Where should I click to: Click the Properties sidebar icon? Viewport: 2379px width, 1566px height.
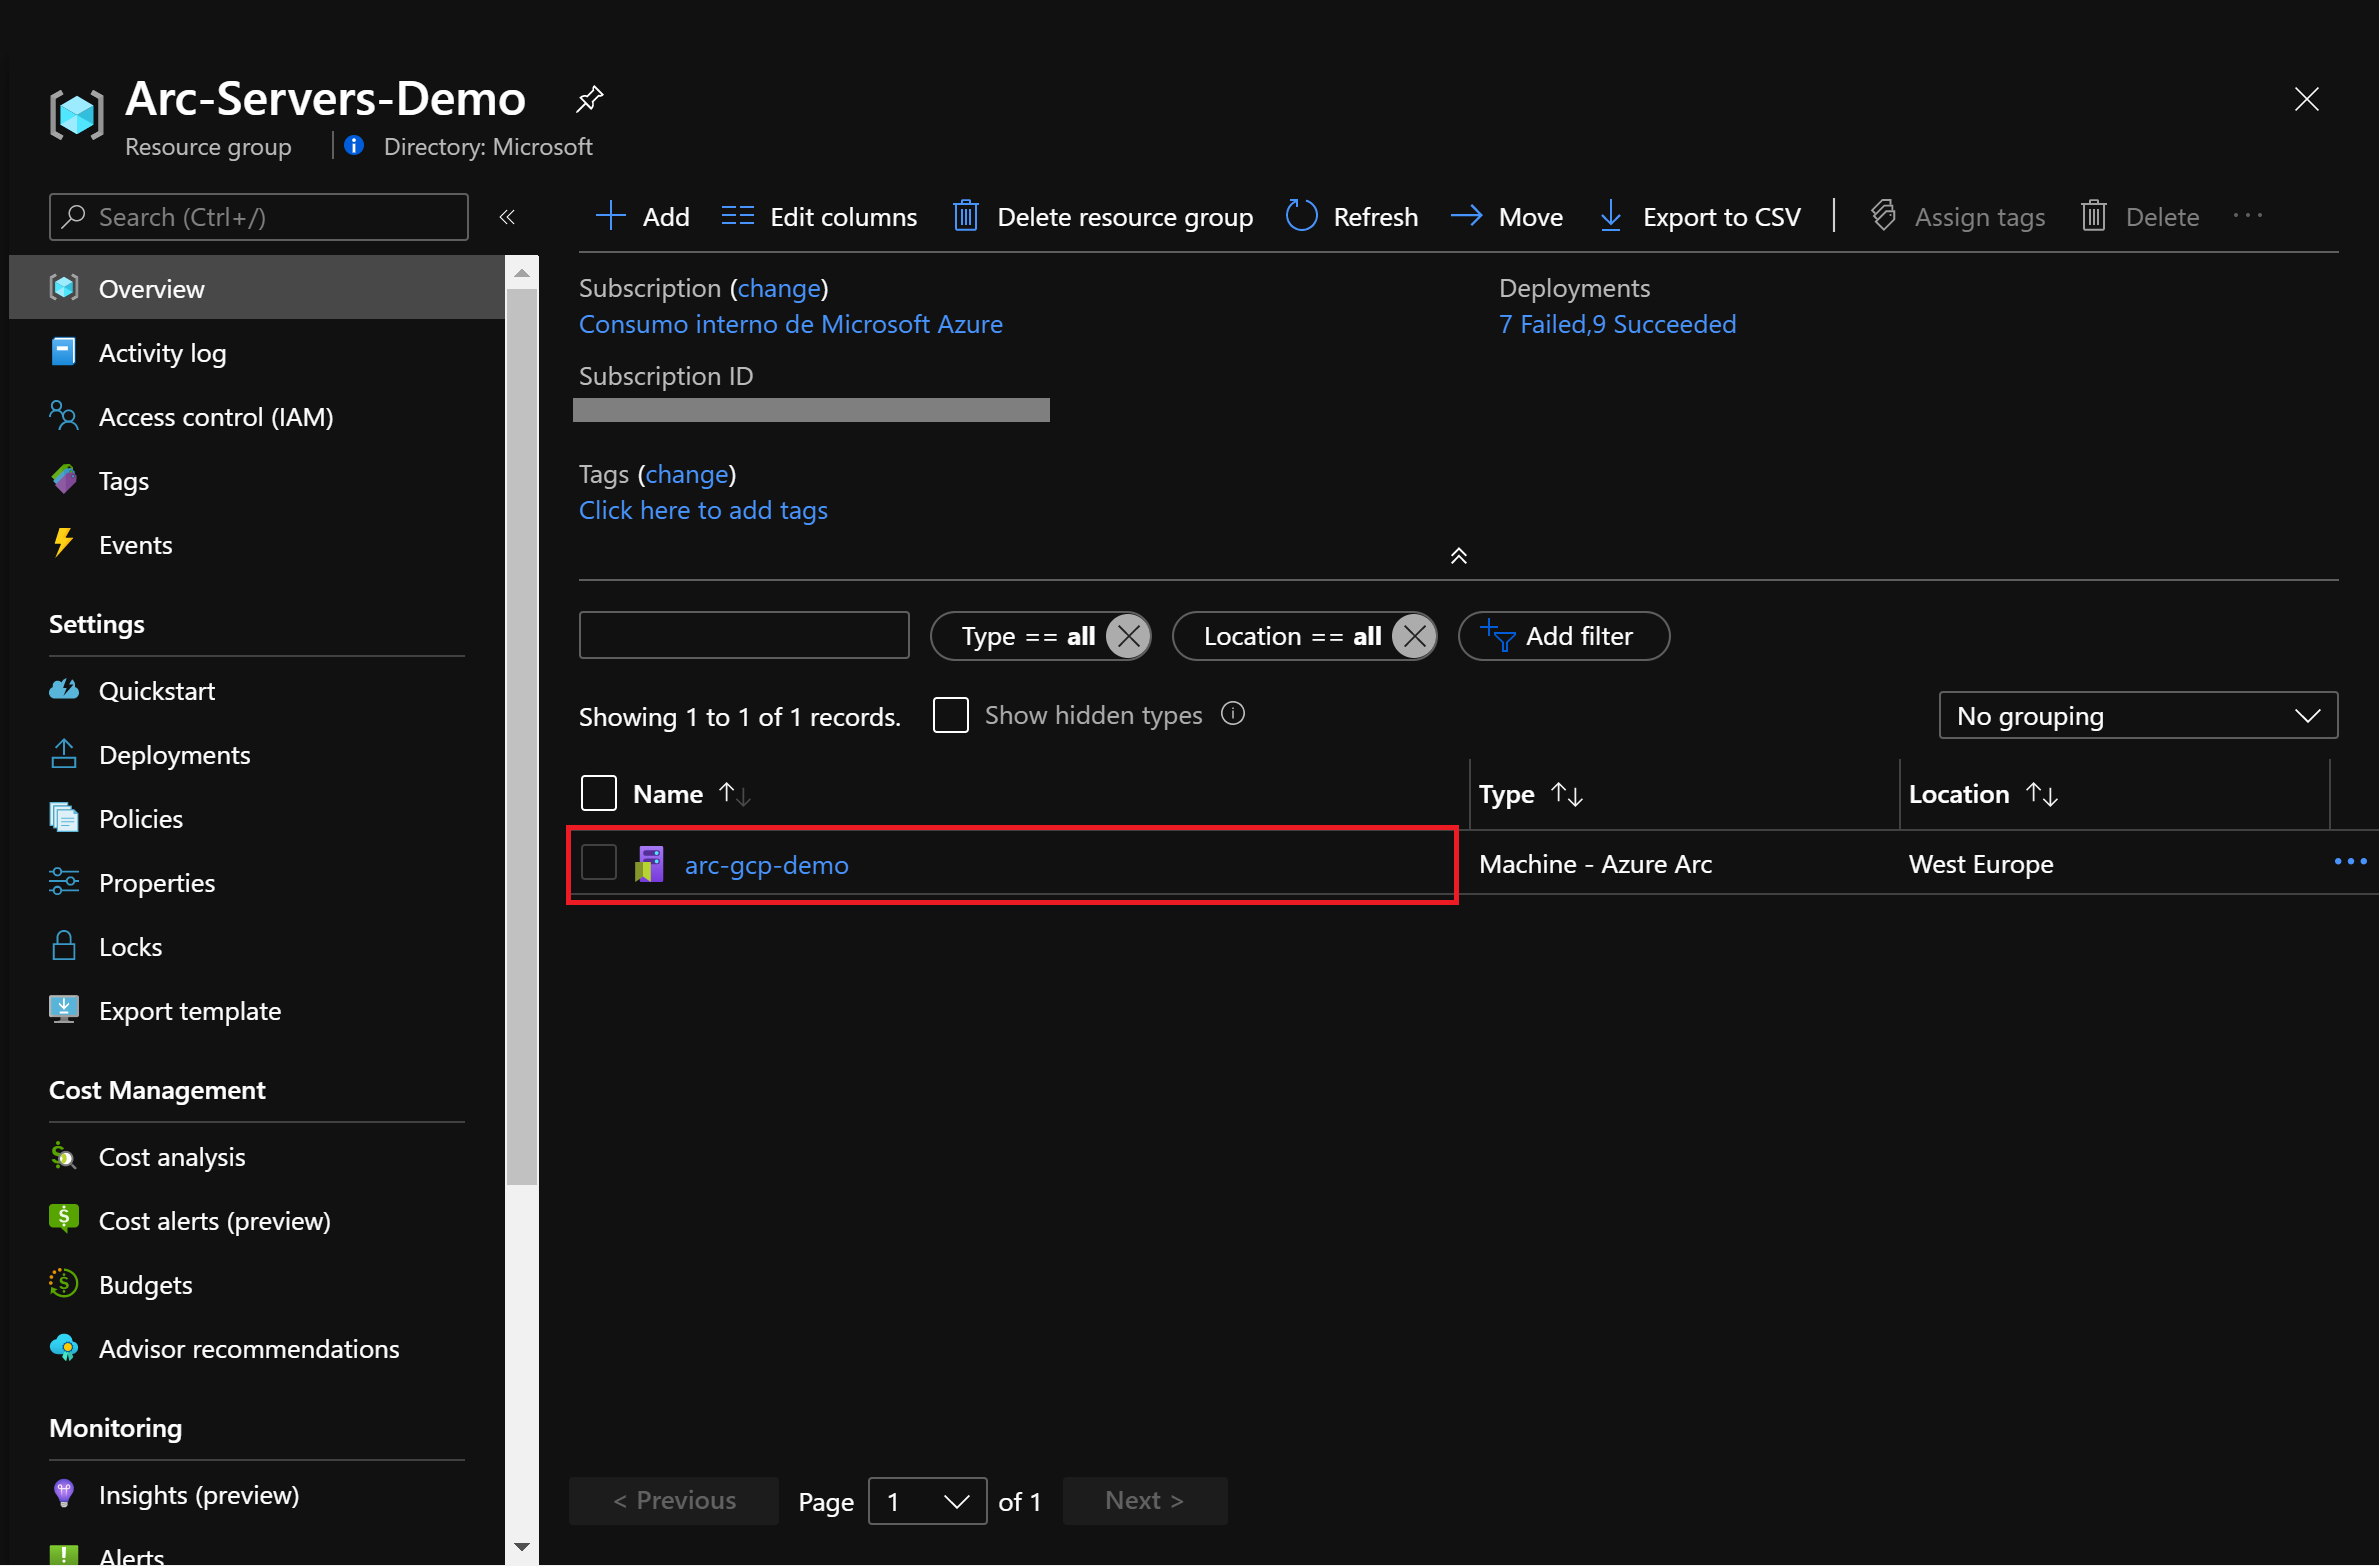tap(64, 882)
